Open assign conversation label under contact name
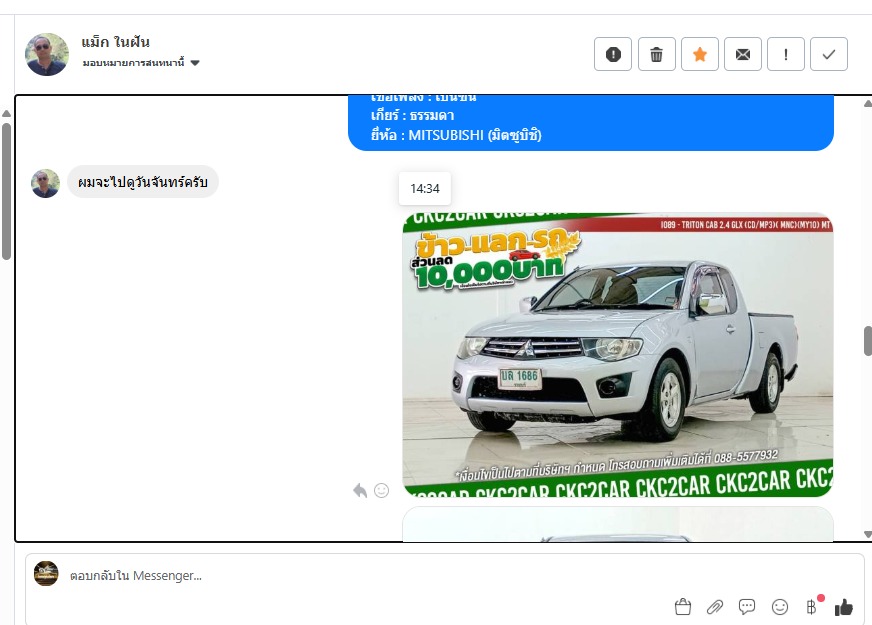 pos(133,63)
